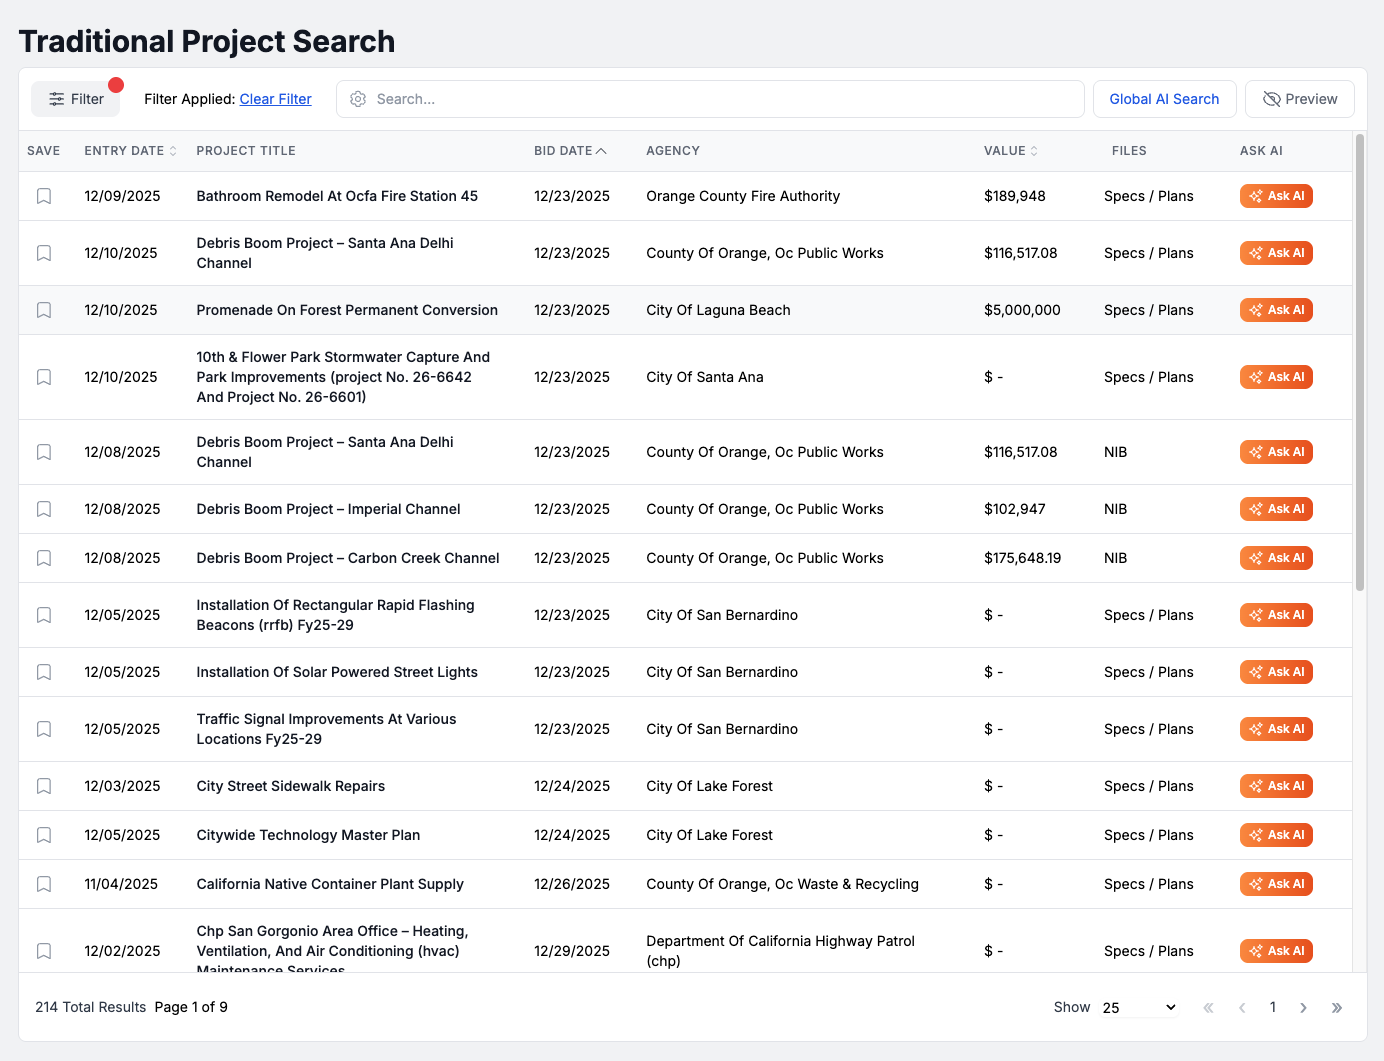
Task: Toggle Preview mode with the crossed-eye button
Action: [1300, 99]
